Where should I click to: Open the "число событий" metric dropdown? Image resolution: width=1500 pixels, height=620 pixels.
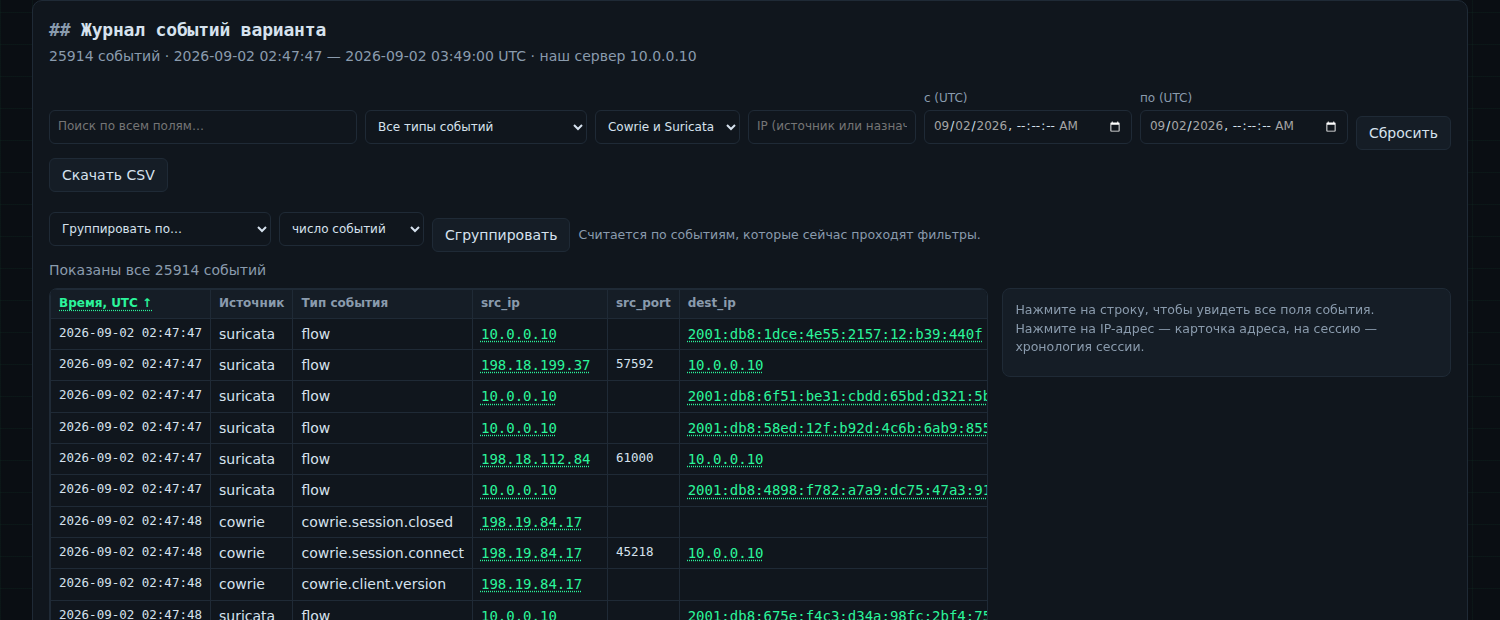coord(351,229)
